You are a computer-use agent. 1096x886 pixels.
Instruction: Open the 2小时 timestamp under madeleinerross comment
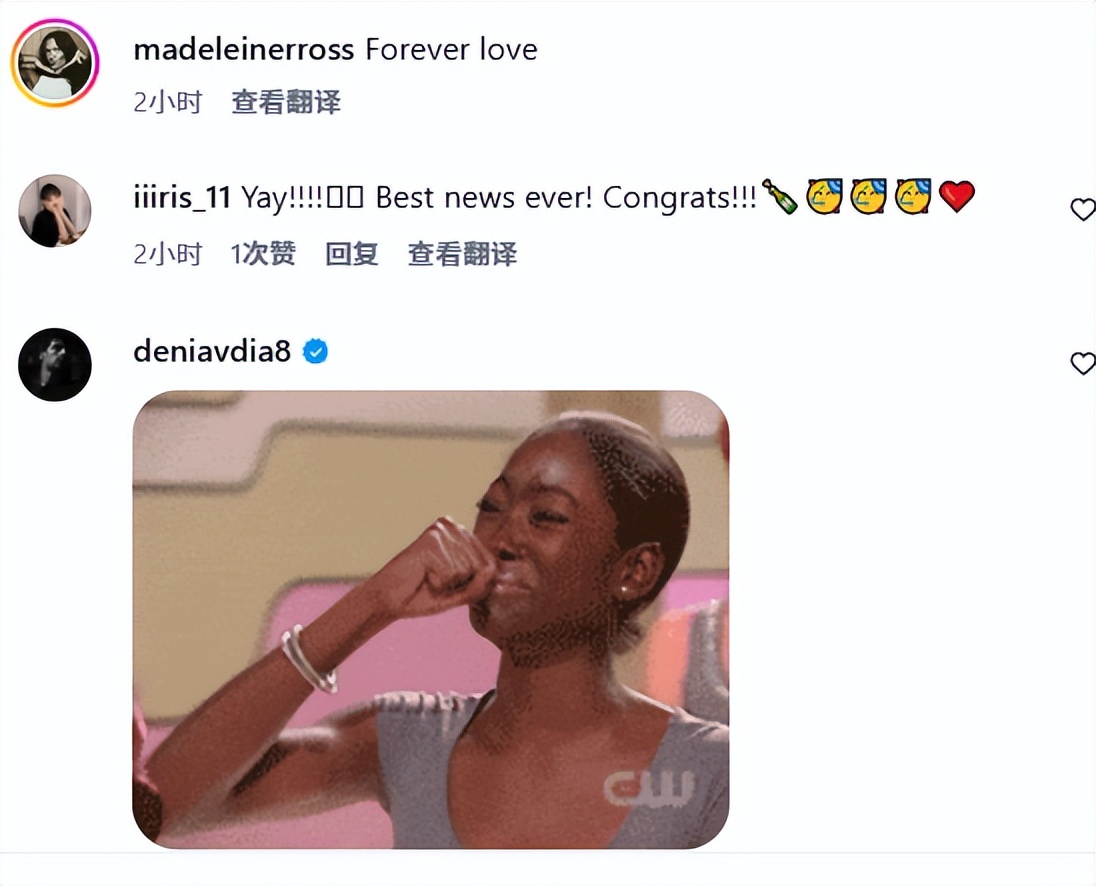pyautogui.click(x=168, y=102)
